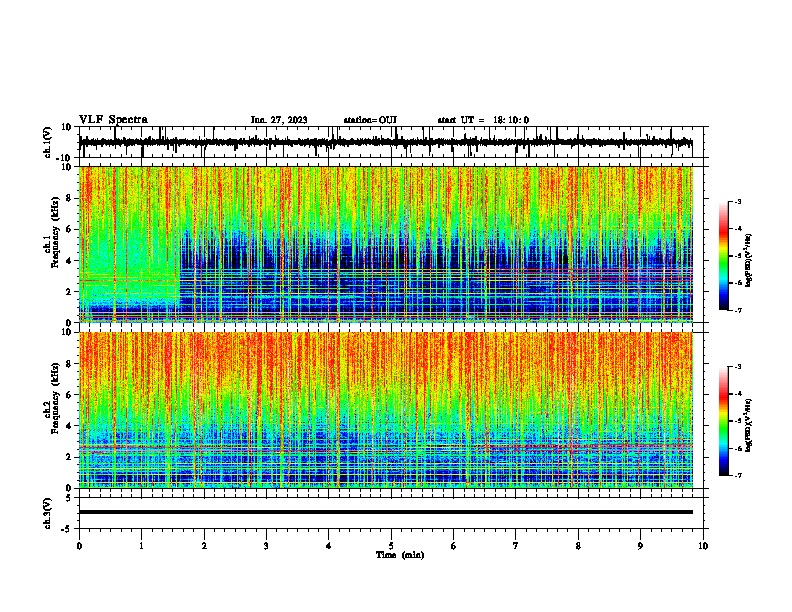
Task: Click the time axis tick label "0"
Action: [x=79, y=546]
